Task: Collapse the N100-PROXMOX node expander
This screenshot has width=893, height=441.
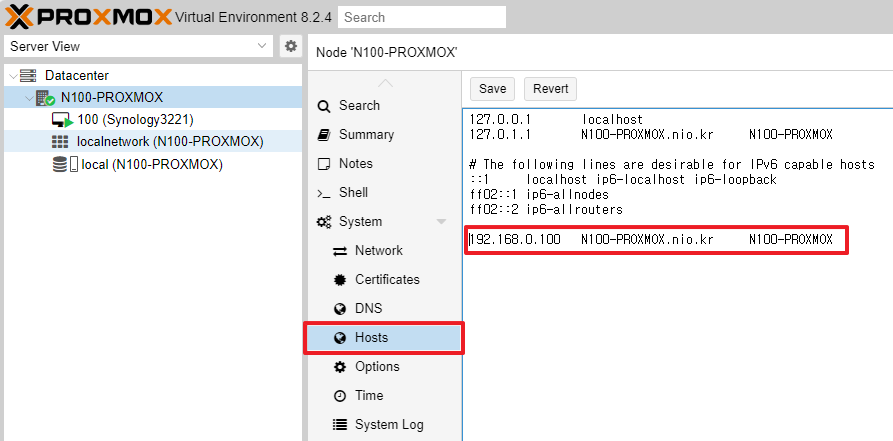Action: click(x=29, y=98)
